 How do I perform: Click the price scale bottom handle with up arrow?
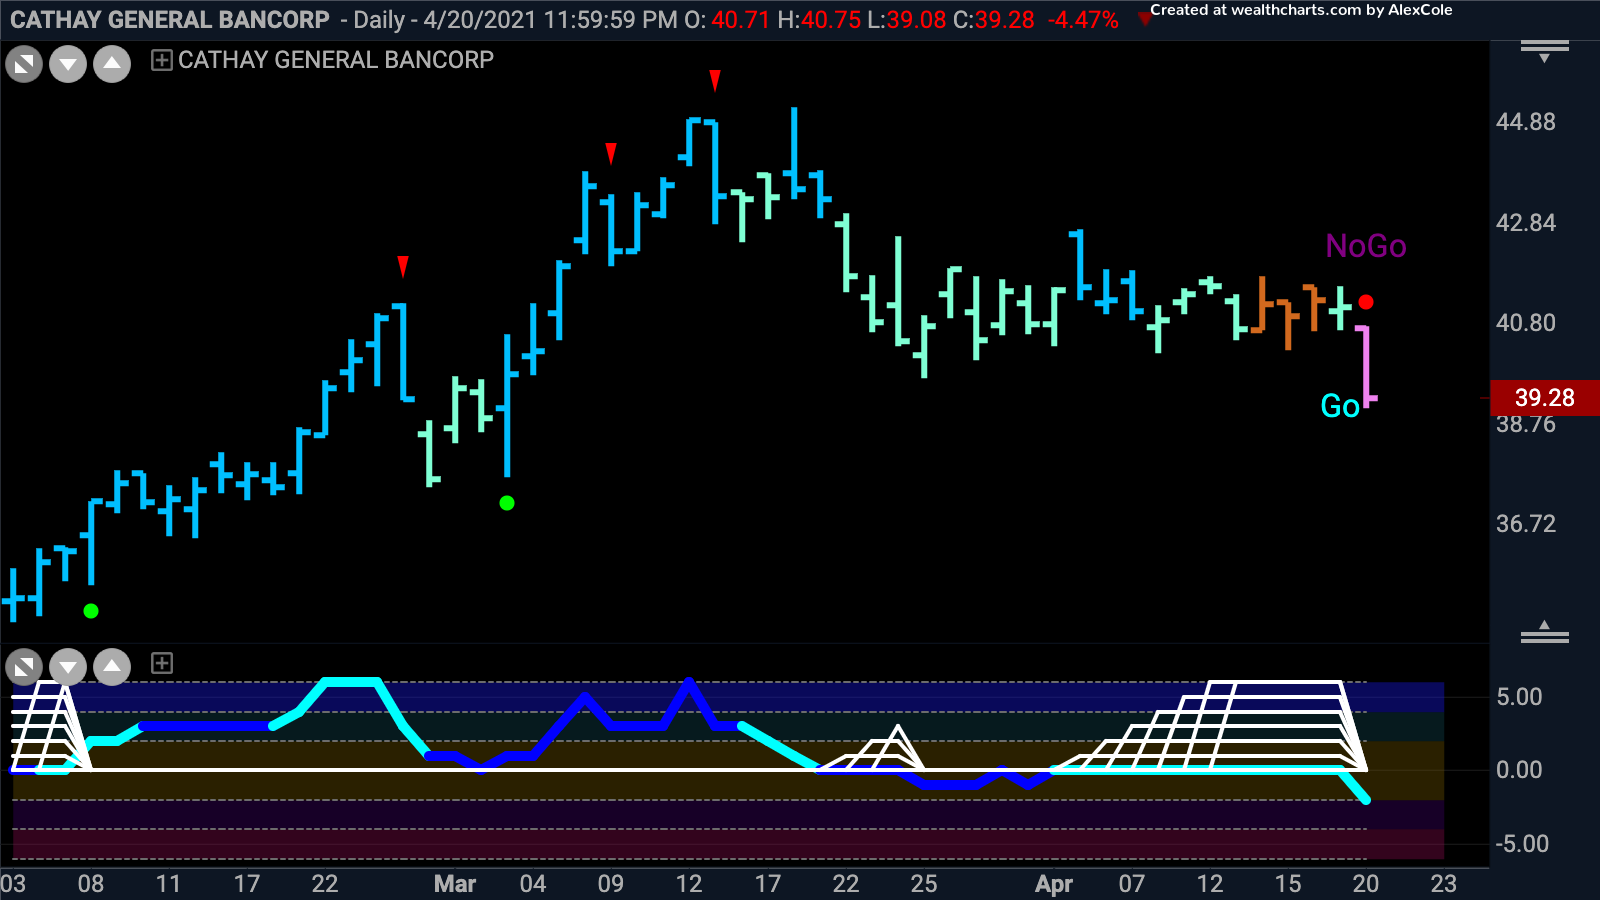[1545, 632]
